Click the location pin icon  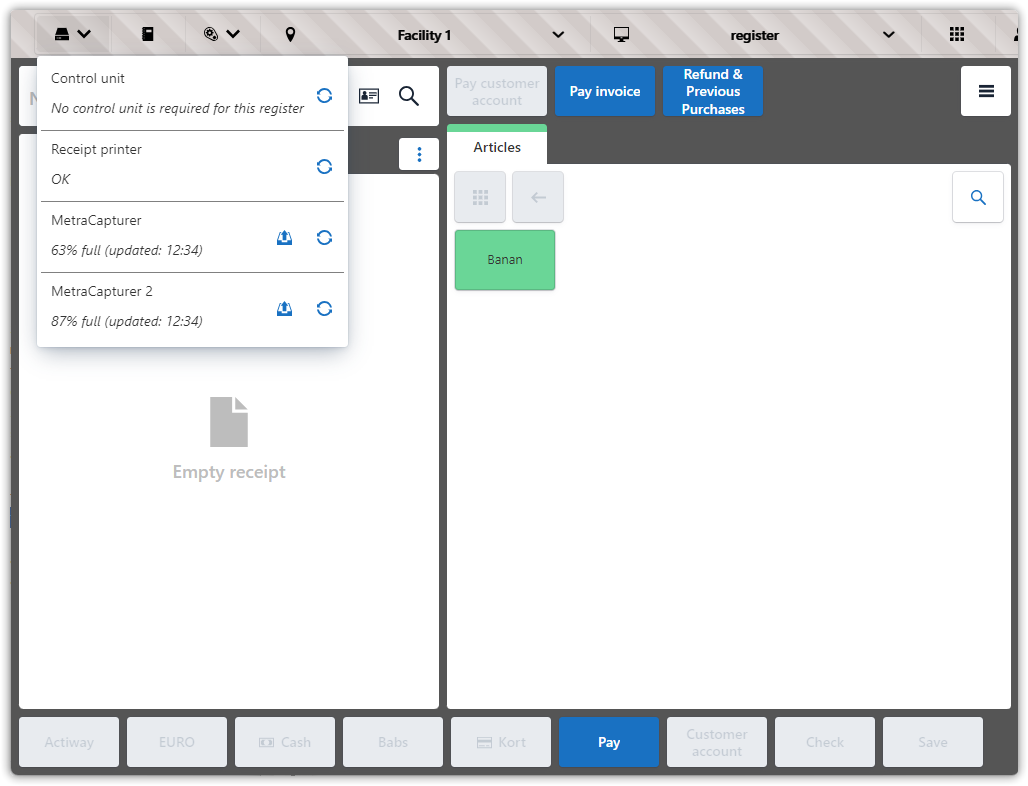click(290, 35)
